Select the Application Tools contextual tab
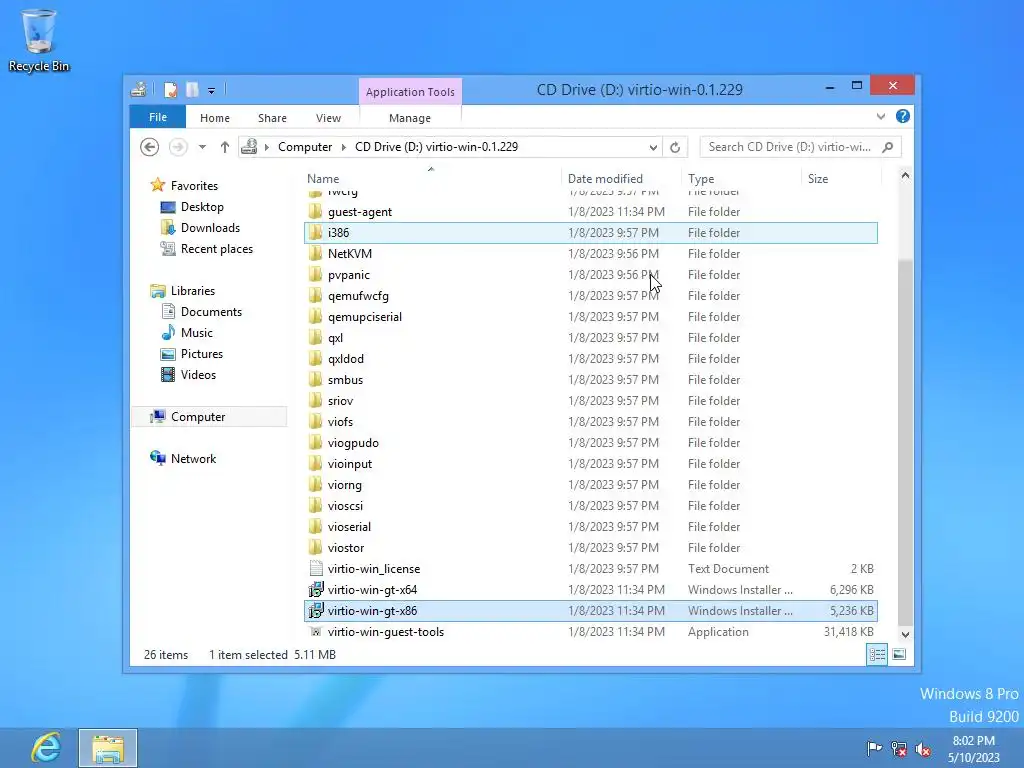The width and height of the screenshot is (1024, 768). tap(410, 92)
